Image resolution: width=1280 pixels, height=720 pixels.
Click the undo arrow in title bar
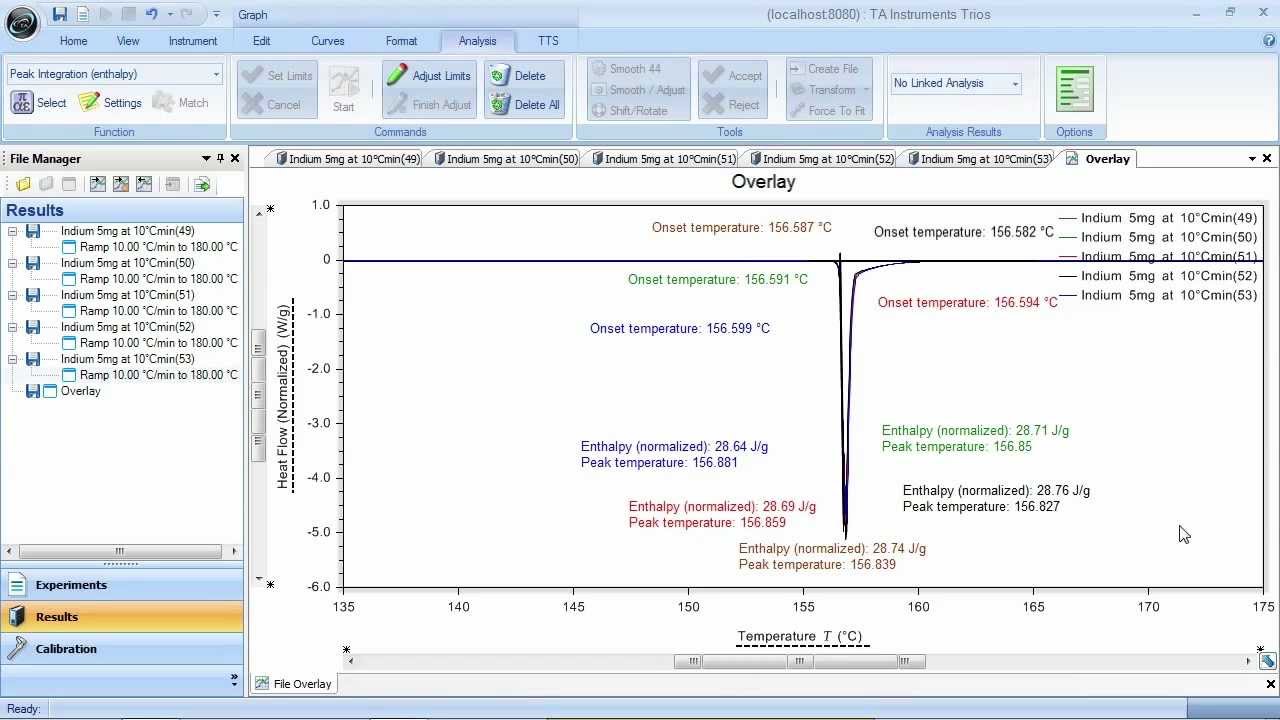coord(151,14)
